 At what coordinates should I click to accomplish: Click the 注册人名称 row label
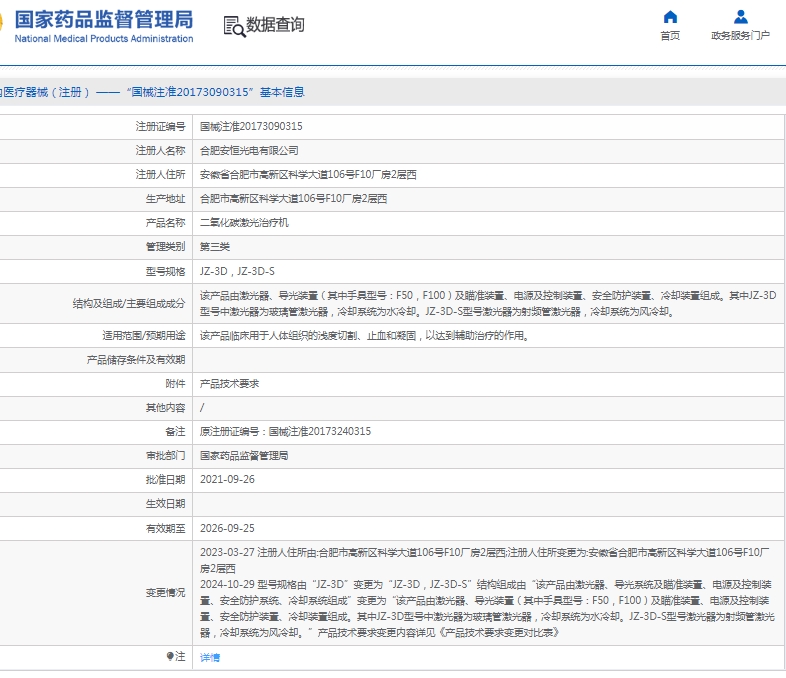[x=160, y=150]
